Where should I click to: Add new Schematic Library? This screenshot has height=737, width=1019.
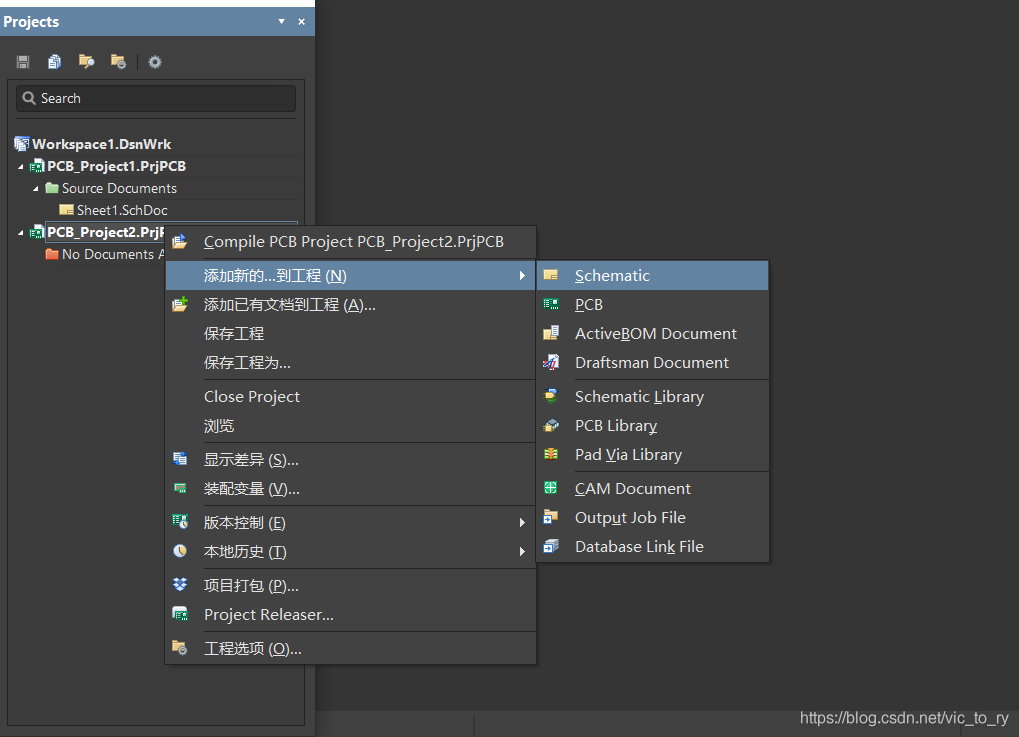tap(652, 396)
